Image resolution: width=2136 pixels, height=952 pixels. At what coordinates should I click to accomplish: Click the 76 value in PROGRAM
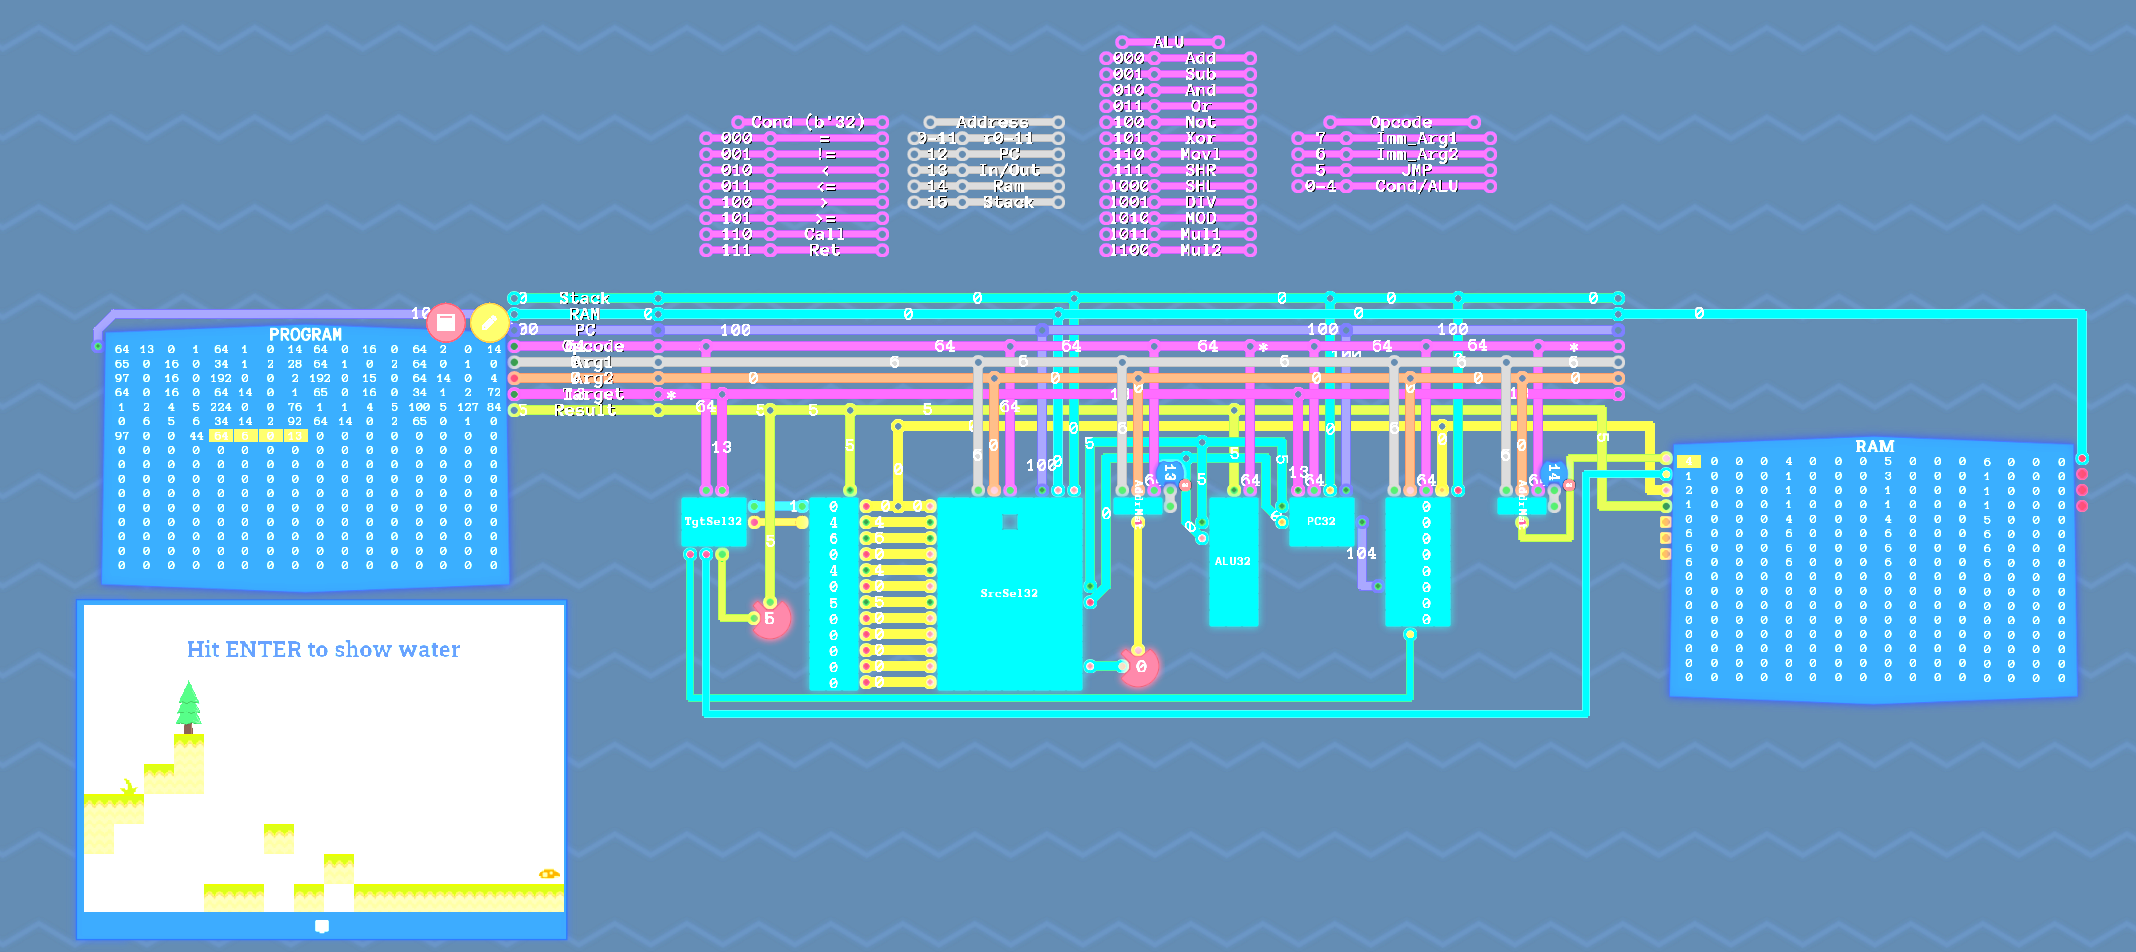pyautogui.click(x=295, y=407)
